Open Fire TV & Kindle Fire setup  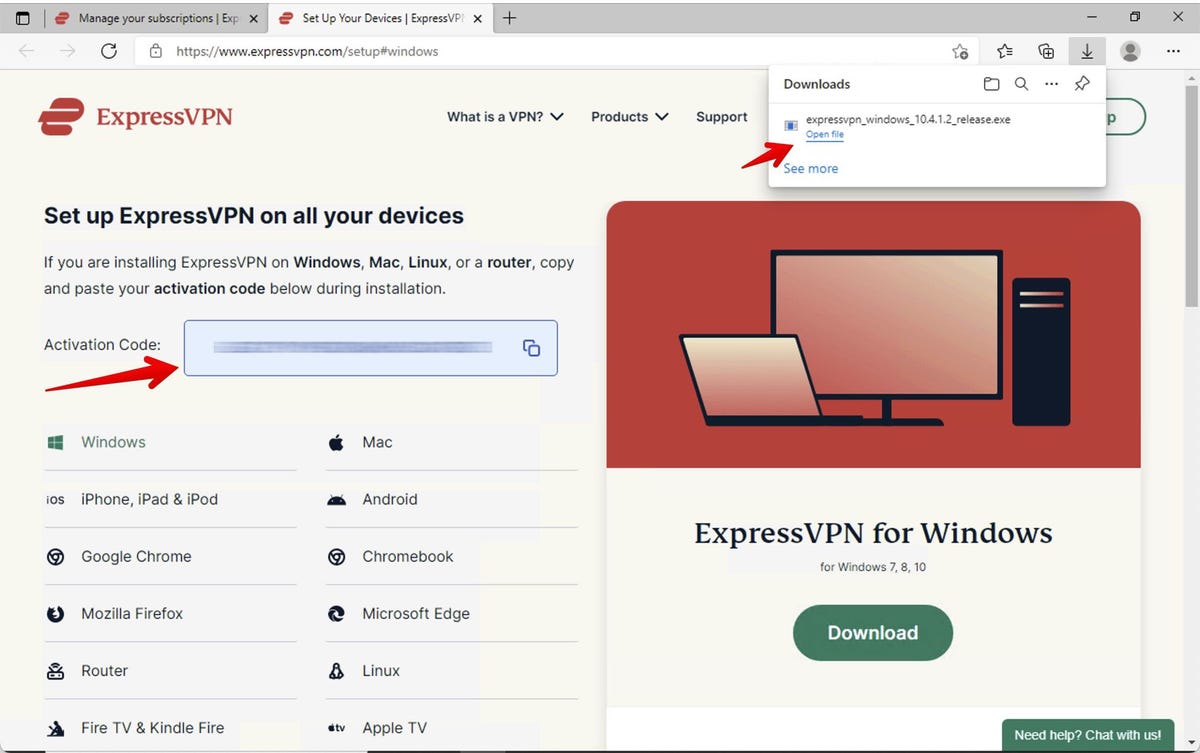[170, 727]
